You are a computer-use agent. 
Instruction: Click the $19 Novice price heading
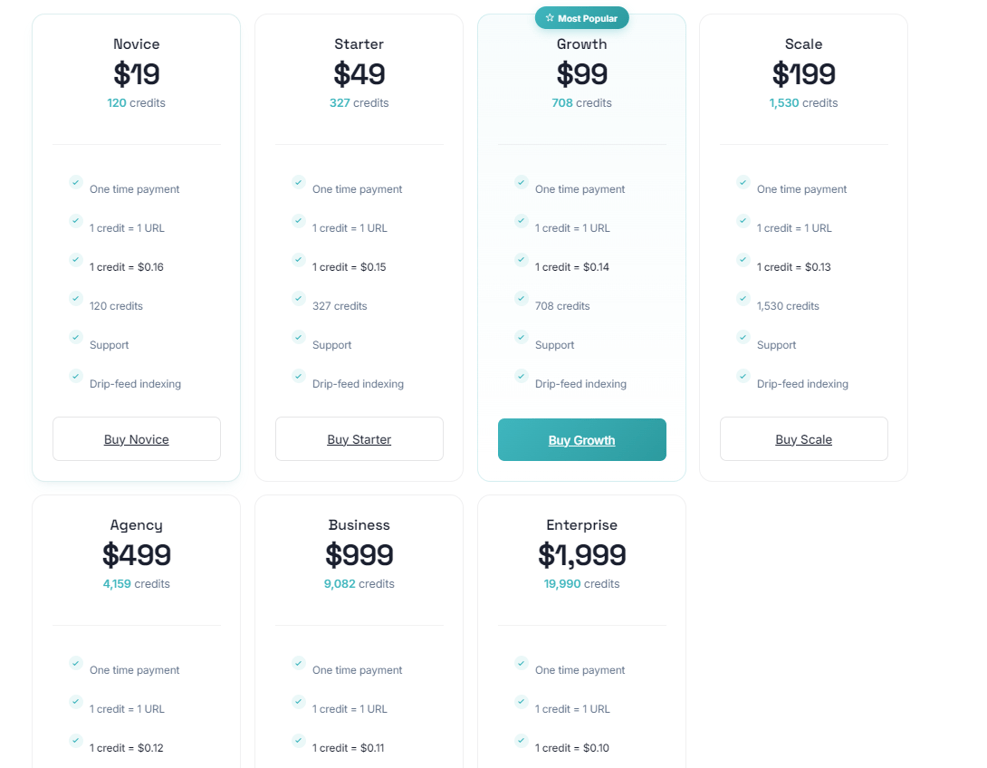(x=137, y=74)
